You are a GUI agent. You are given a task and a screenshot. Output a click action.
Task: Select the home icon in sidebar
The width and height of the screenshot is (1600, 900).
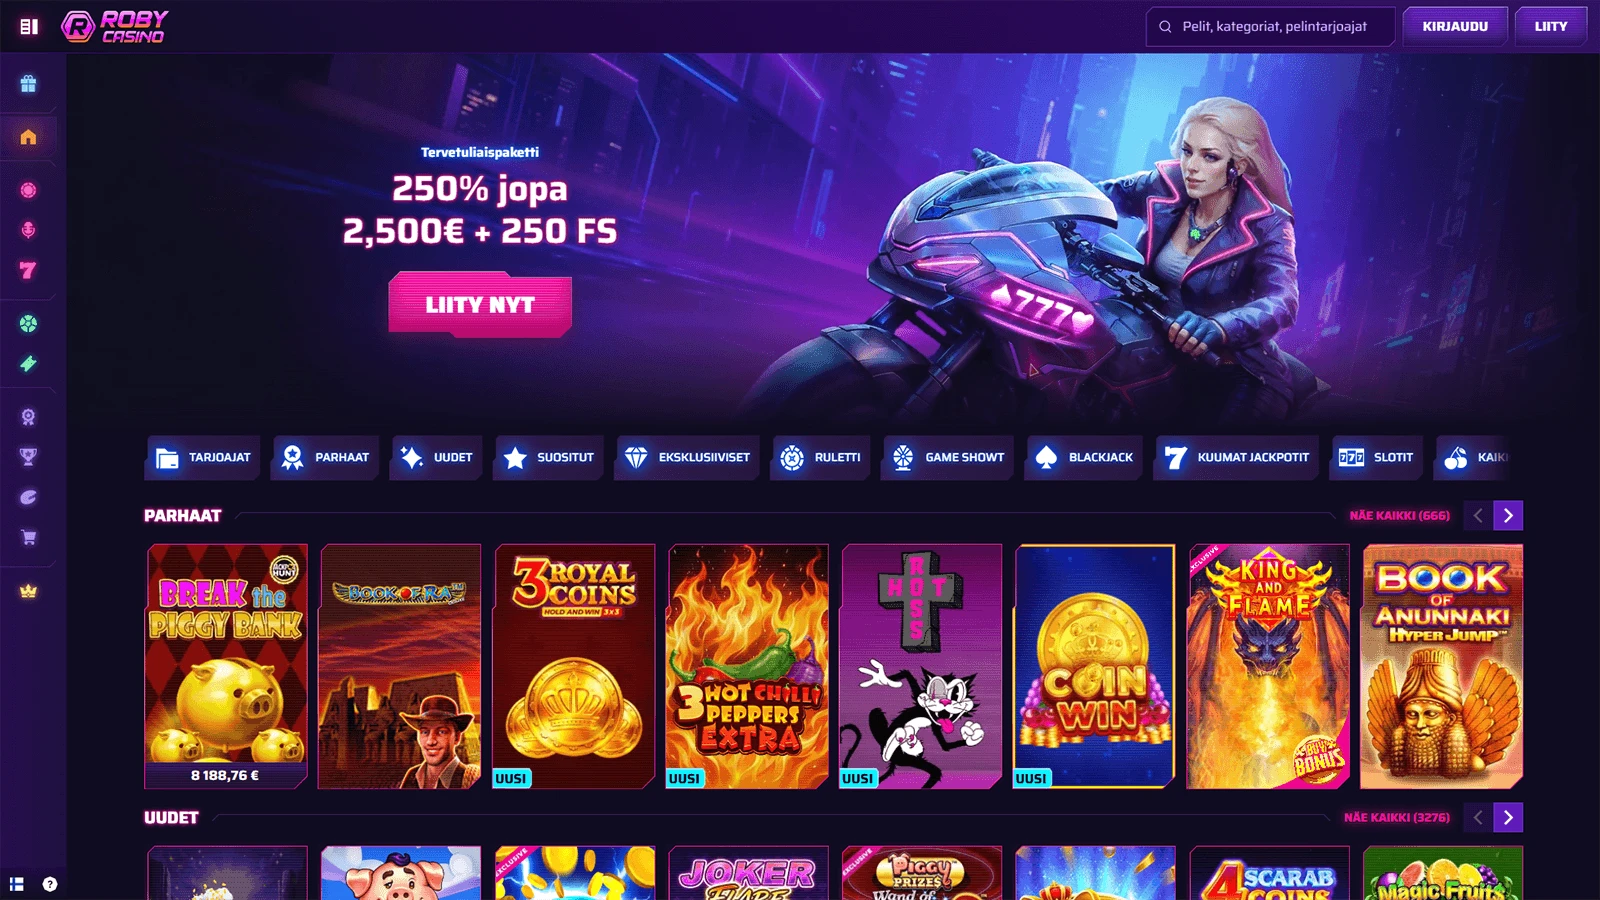click(28, 137)
